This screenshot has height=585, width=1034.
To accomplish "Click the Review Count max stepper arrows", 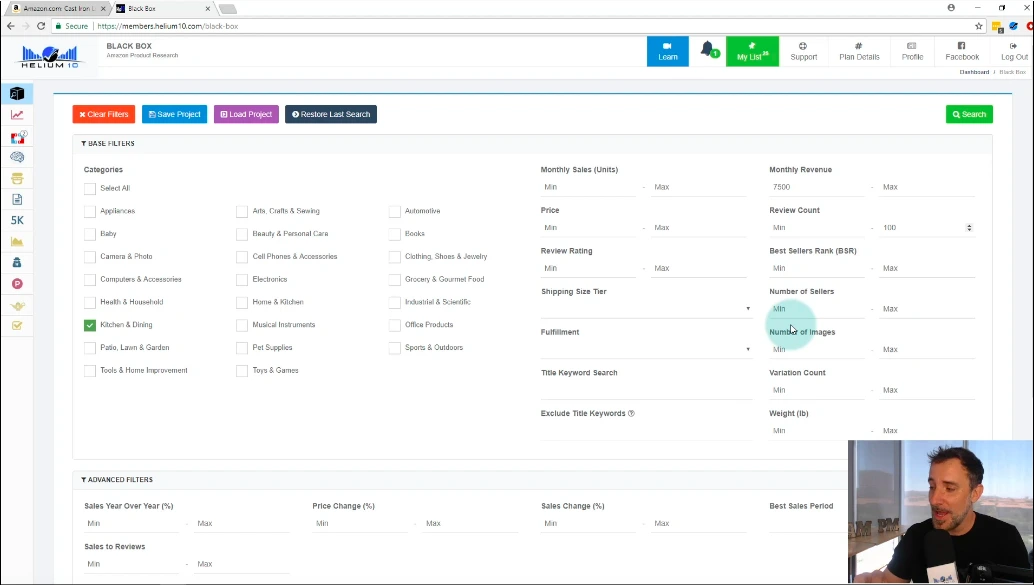I will point(968,228).
